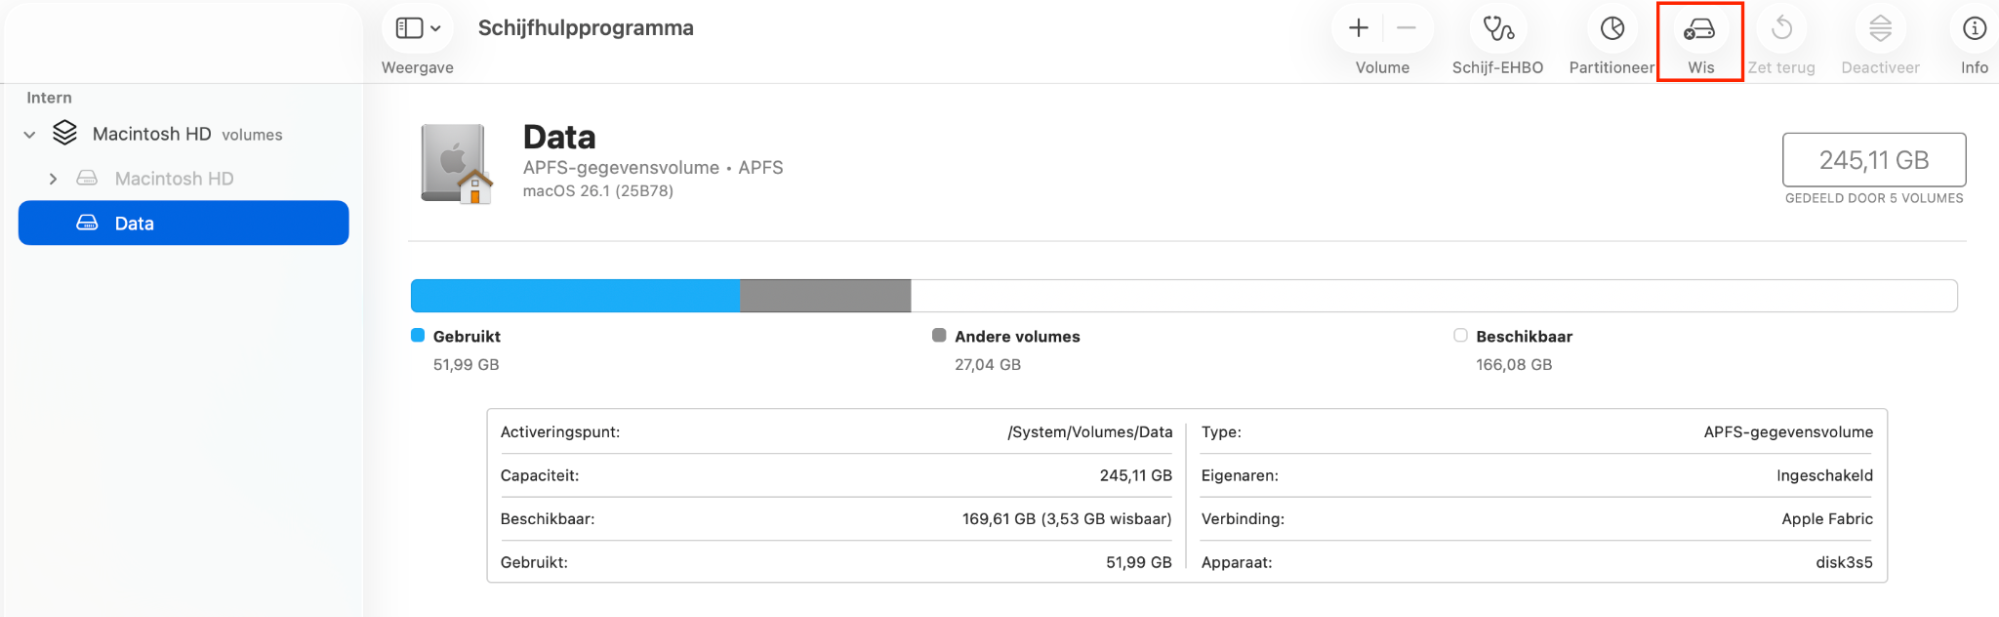Expand the greyed Macintosh HD volume

[53, 179]
